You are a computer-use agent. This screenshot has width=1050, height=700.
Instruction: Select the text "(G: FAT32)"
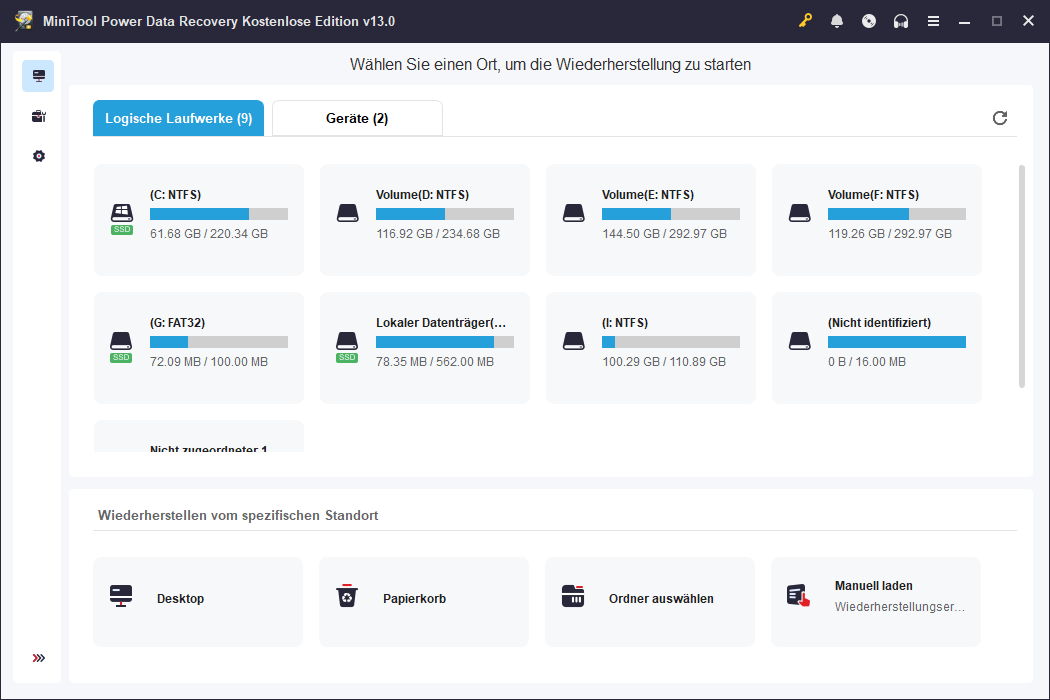pyautogui.click(x=177, y=323)
